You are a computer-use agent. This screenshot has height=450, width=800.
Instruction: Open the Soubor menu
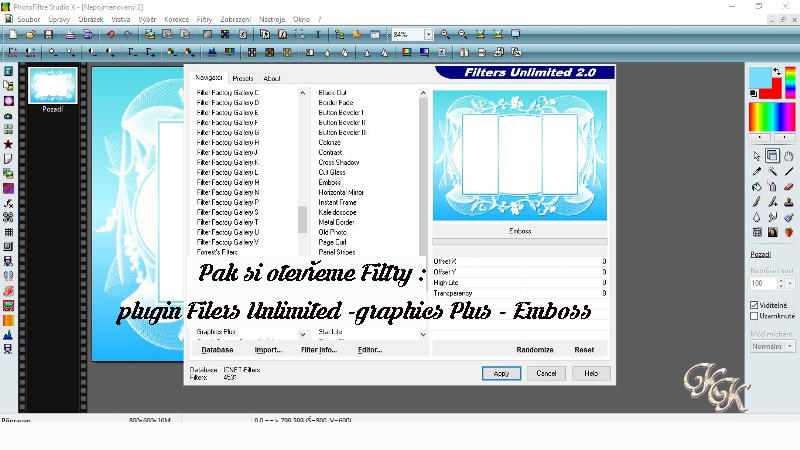coord(29,19)
